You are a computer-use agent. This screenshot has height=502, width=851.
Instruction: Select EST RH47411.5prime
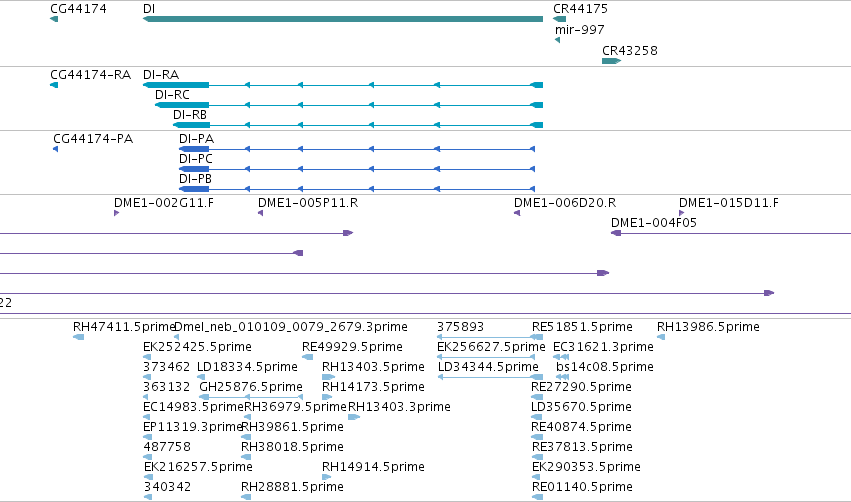tap(124, 327)
